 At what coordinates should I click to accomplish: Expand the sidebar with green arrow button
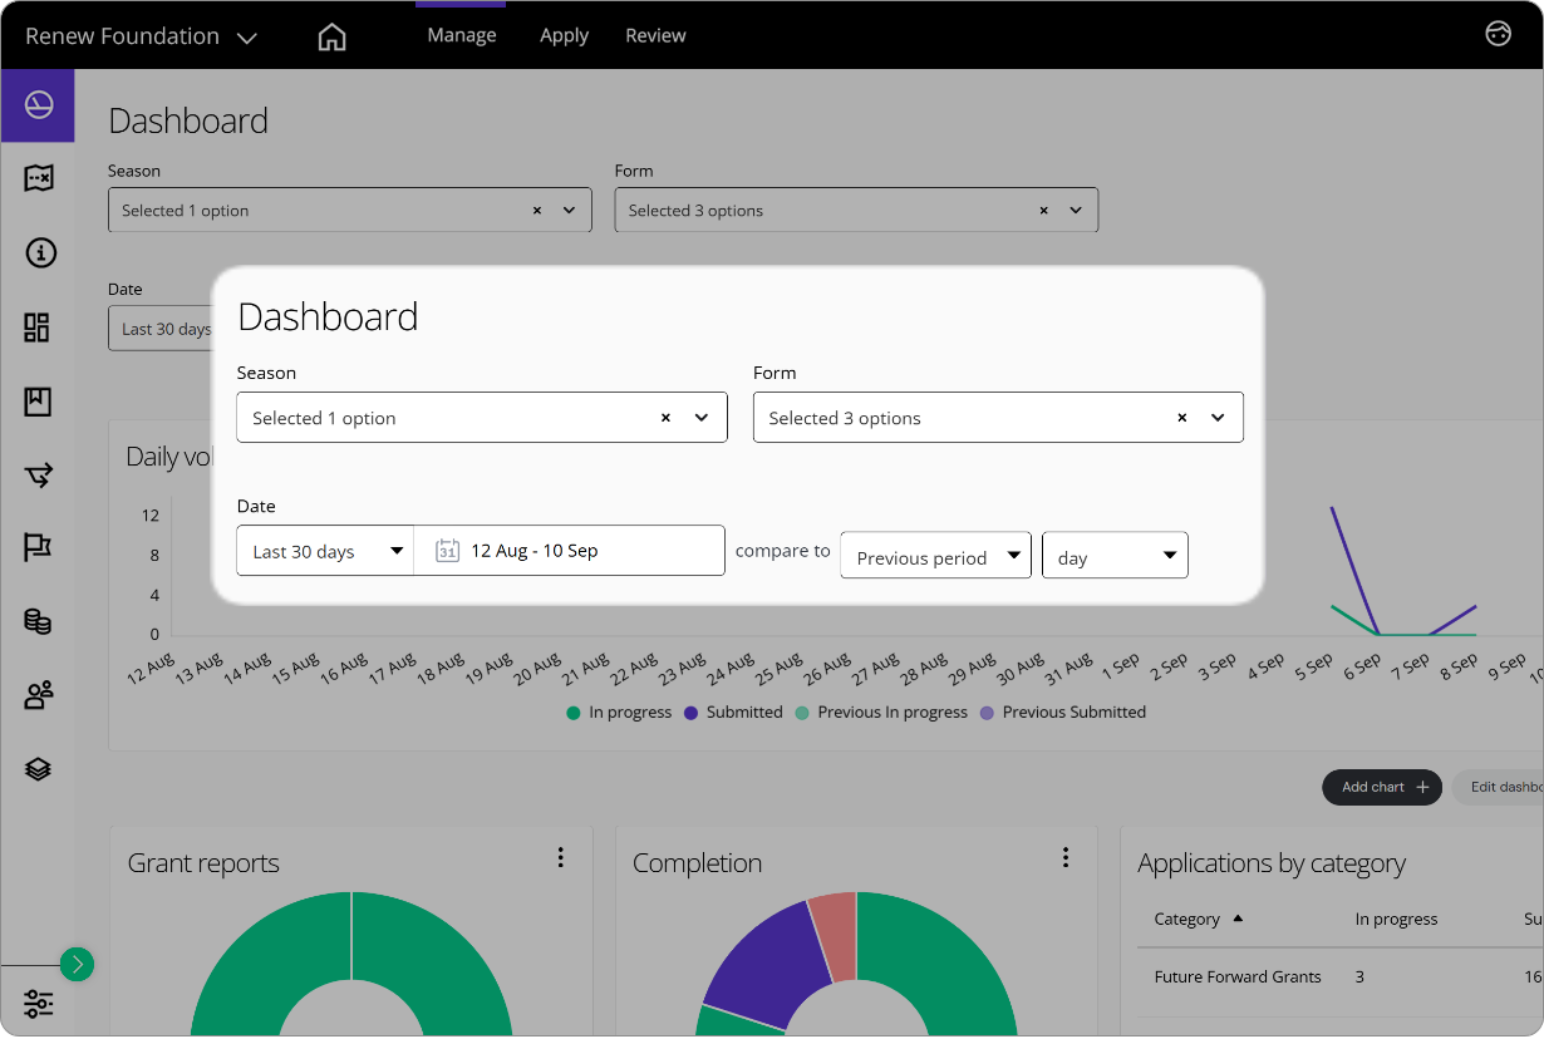pyautogui.click(x=77, y=964)
